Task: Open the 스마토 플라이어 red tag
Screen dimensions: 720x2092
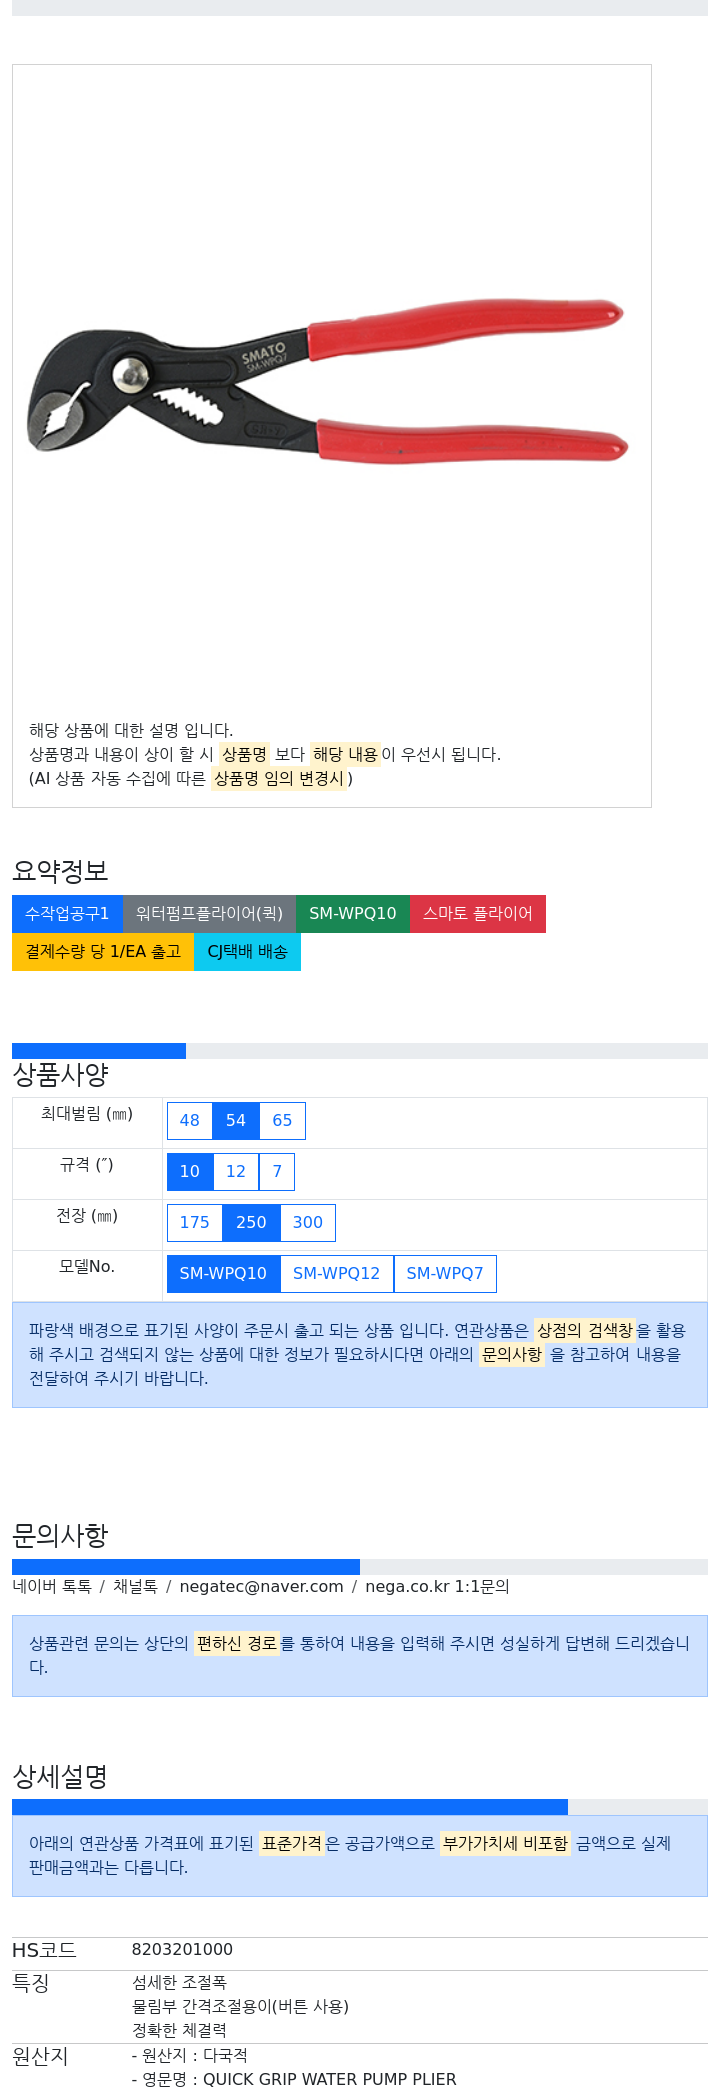Action: click(478, 914)
